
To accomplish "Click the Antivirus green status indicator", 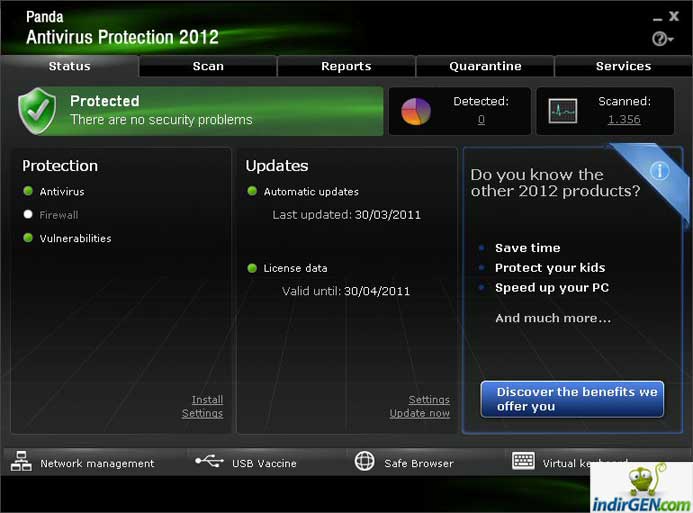I will tap(28, 191).
